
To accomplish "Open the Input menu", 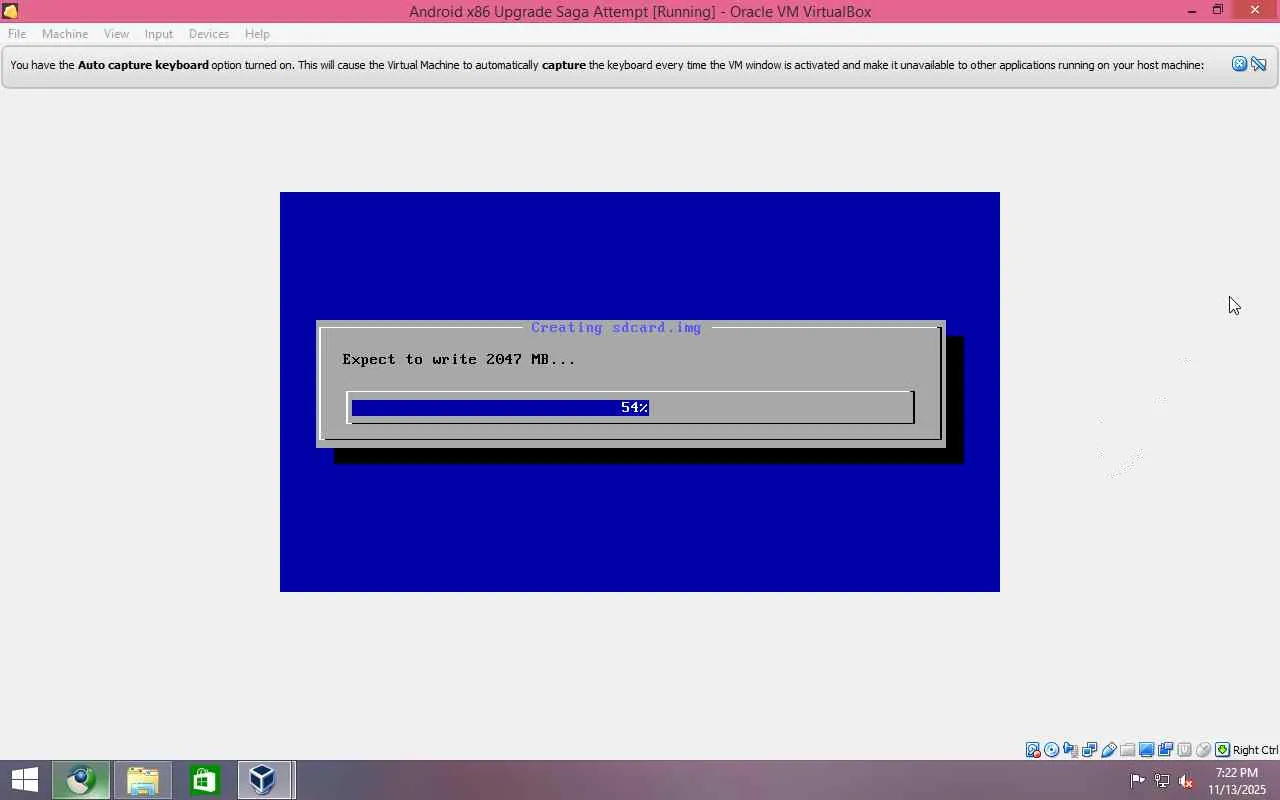I will coord(158,34).
